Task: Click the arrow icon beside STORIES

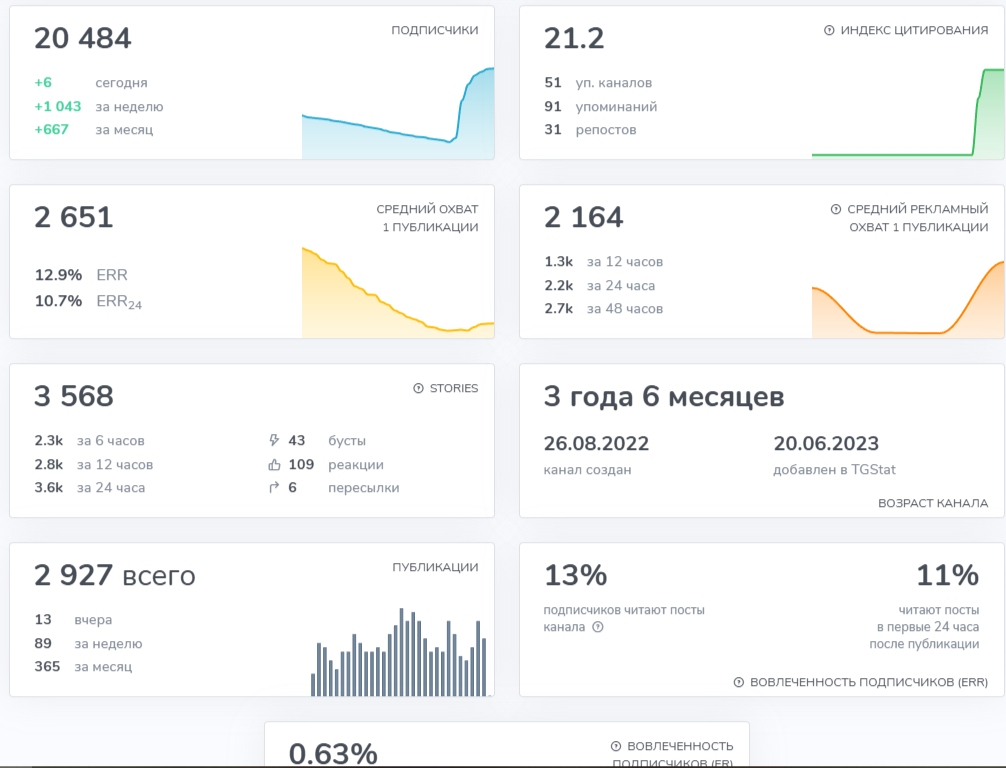Action: click(419, 389)
